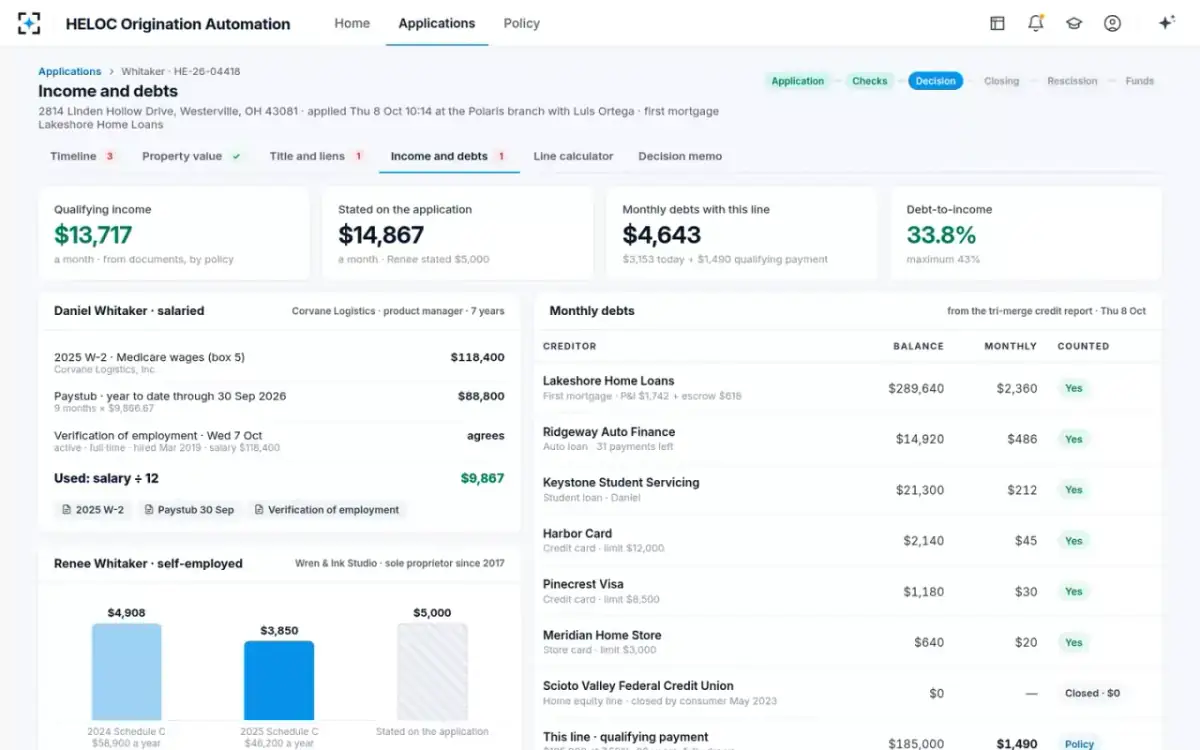Toggle Counted Yes for Keystone Student Servicing
This screenshot has width=1200, height=750.
click(1074, 490)
